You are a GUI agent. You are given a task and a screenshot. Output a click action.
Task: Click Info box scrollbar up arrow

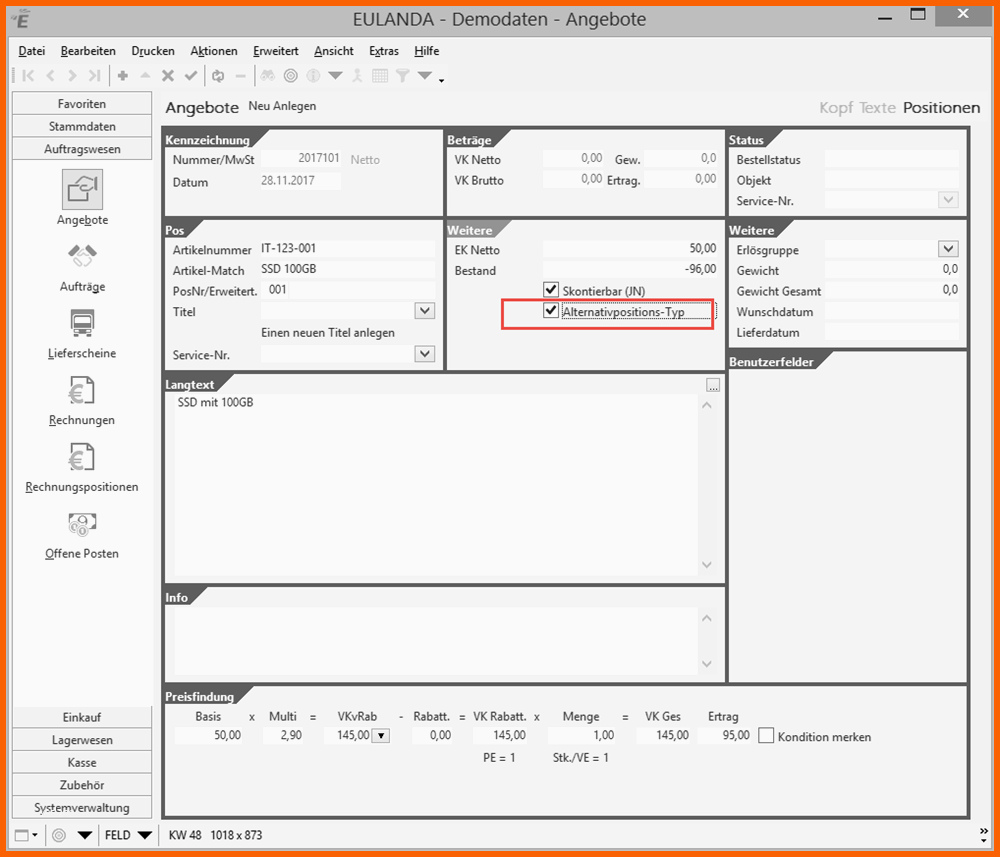click(707, 618)
